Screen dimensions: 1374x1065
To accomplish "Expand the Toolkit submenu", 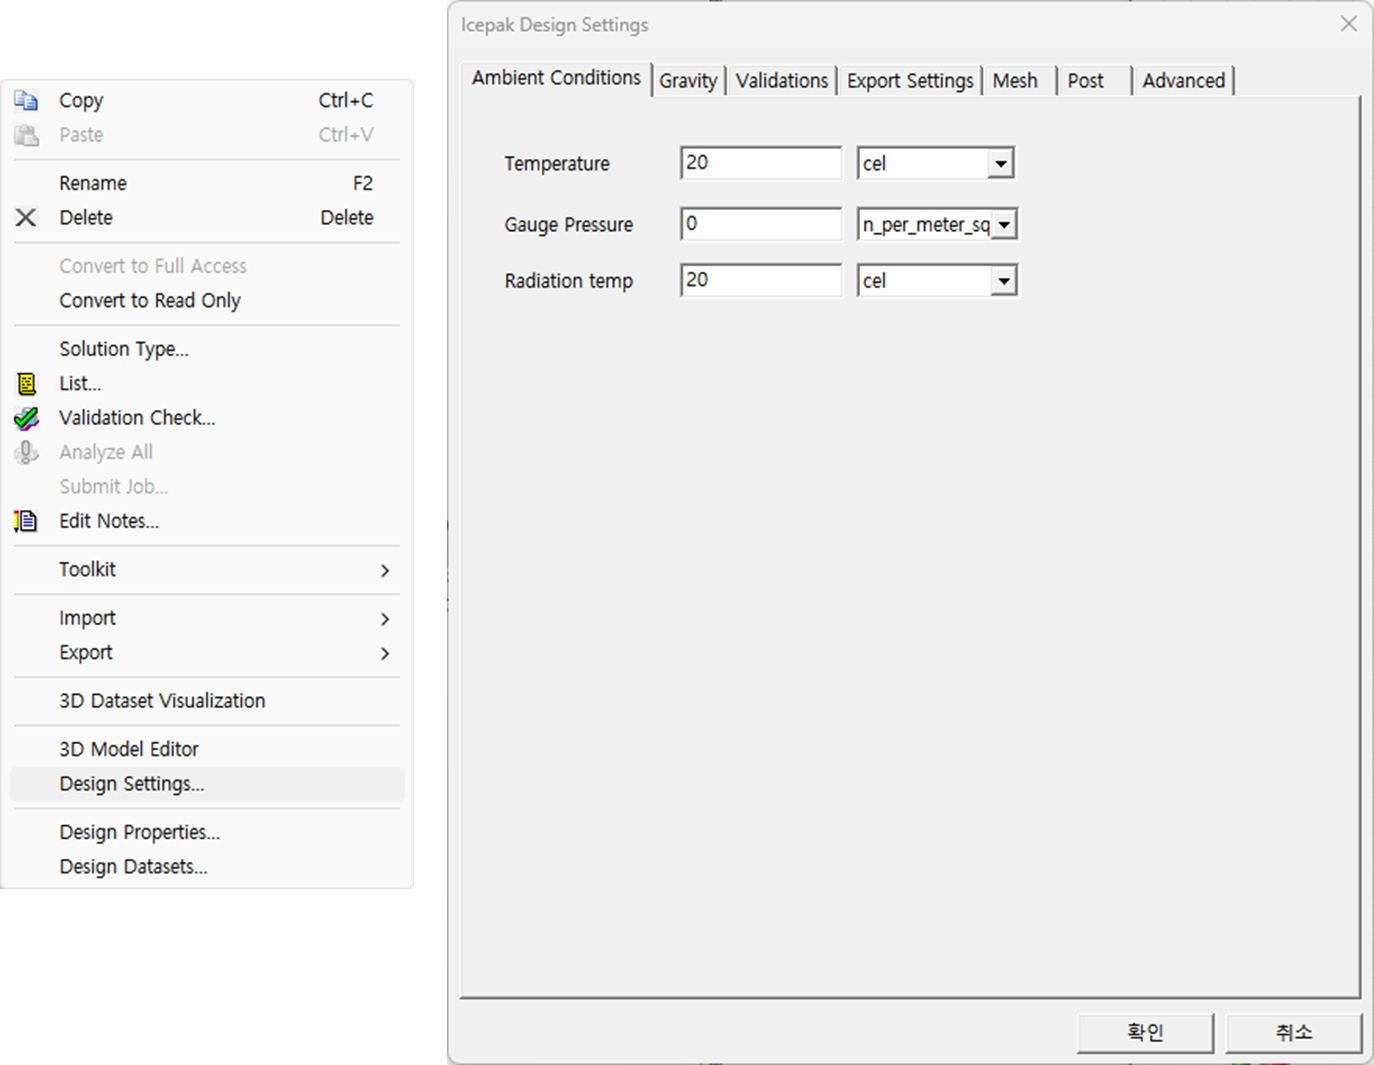I will [385, 570].
